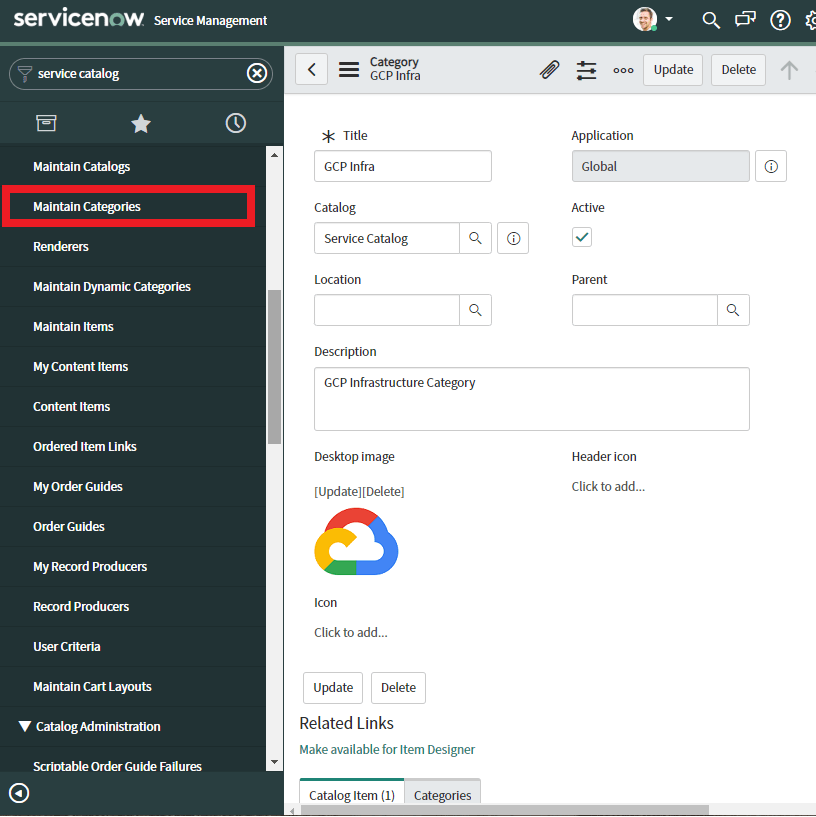816x817 pixels.
Task: Click to add an Icon image
Action: click(x=351, y=633)
